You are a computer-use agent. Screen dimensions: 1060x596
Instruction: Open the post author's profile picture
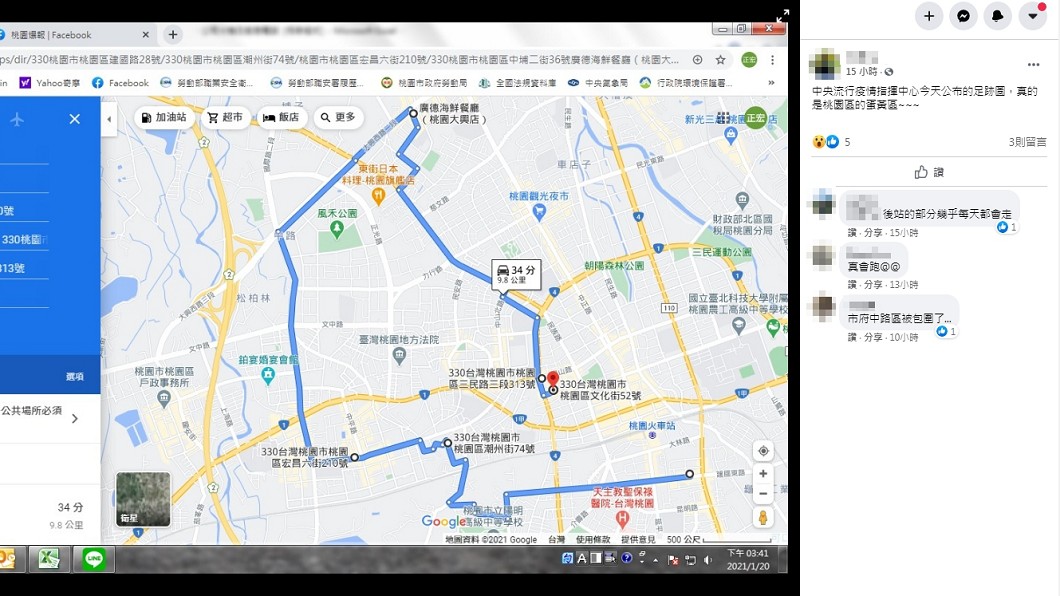pos(825,65)
